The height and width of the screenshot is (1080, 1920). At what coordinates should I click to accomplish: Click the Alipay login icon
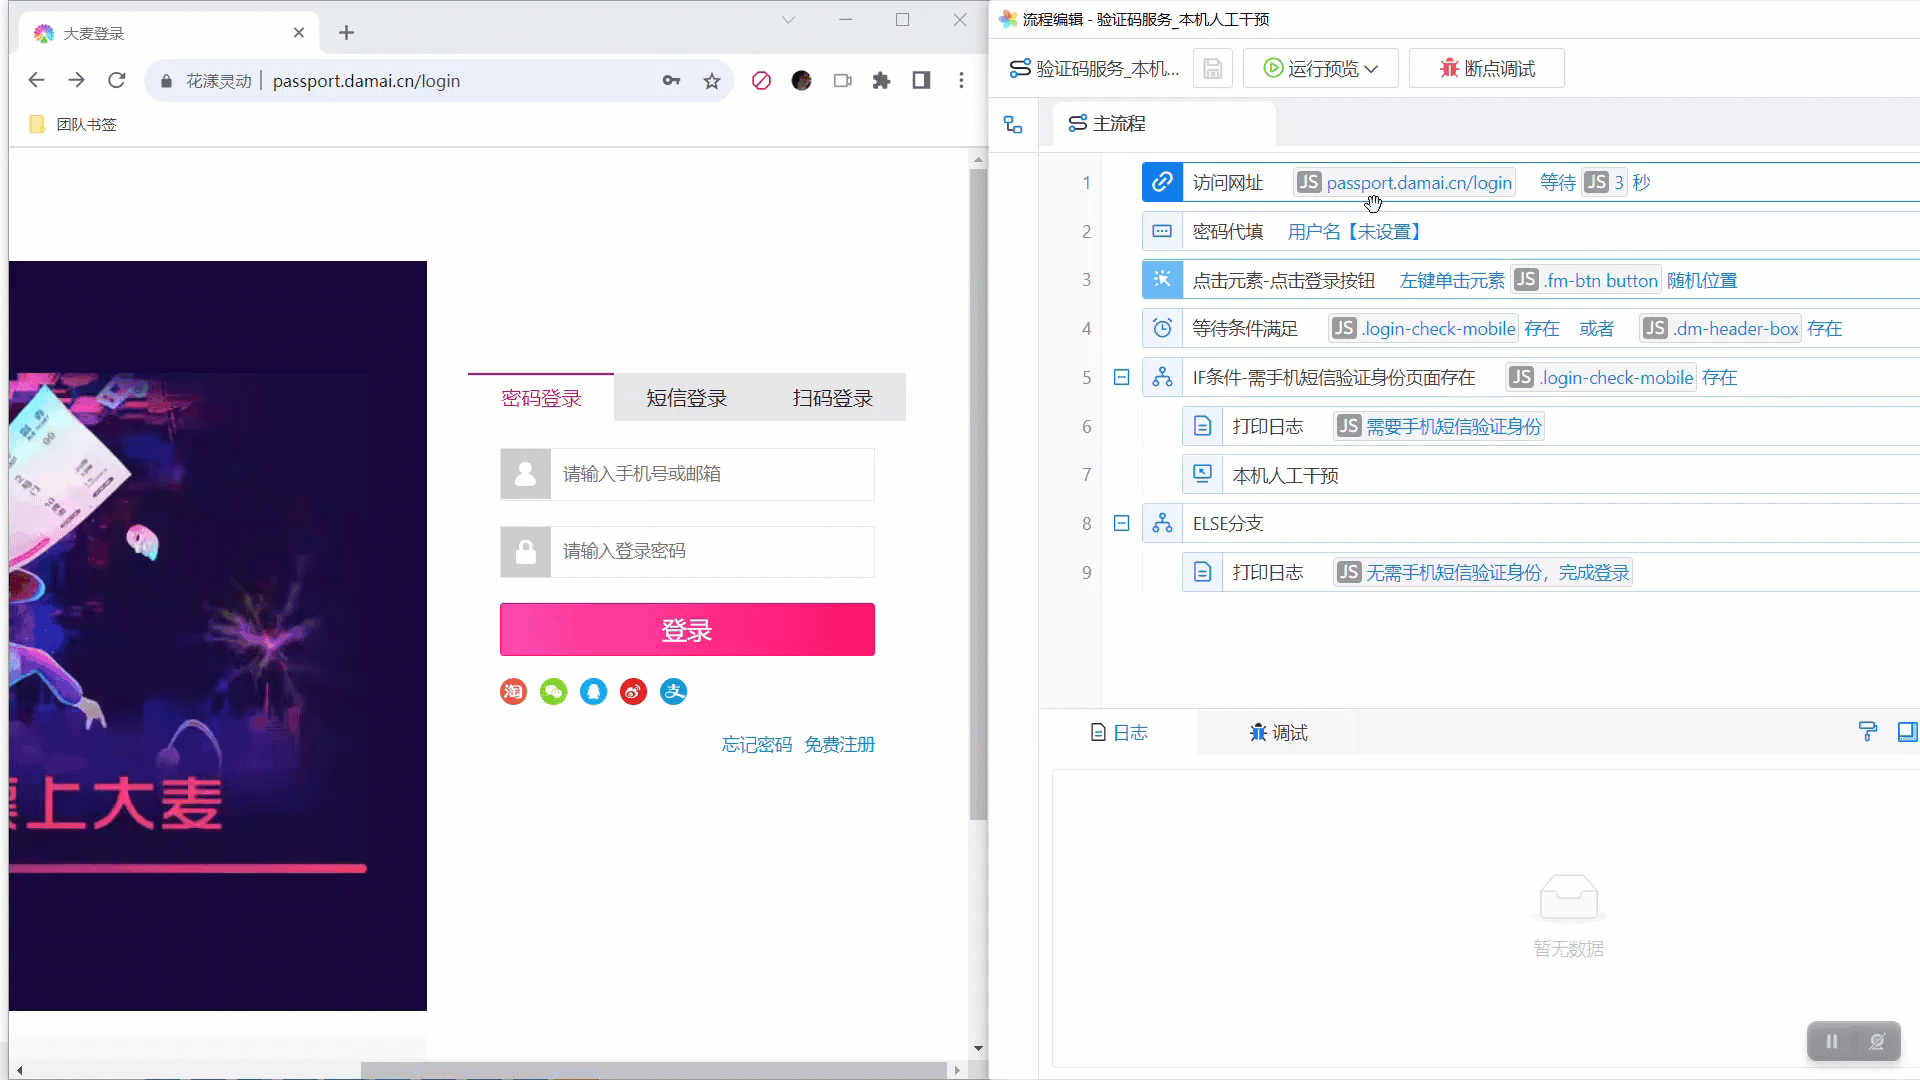[673, 692]
